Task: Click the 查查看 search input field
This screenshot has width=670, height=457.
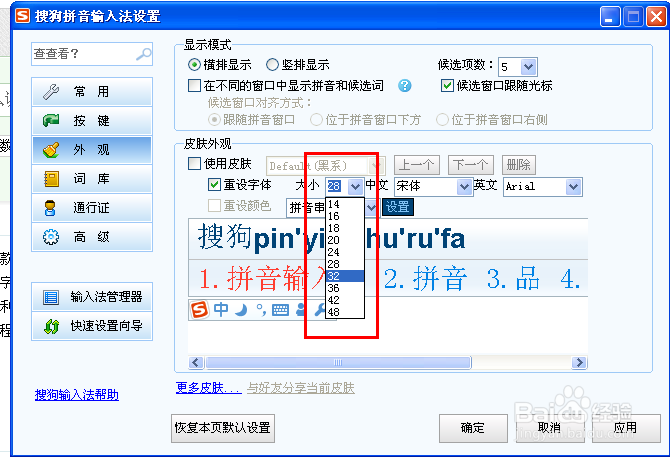Action: tap(92, 54)
